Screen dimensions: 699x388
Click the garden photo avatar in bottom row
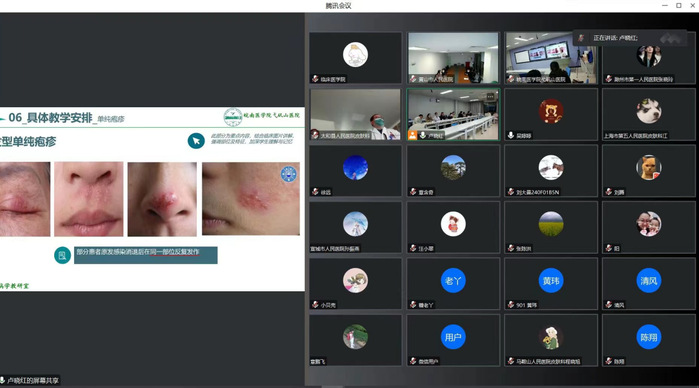355,337
